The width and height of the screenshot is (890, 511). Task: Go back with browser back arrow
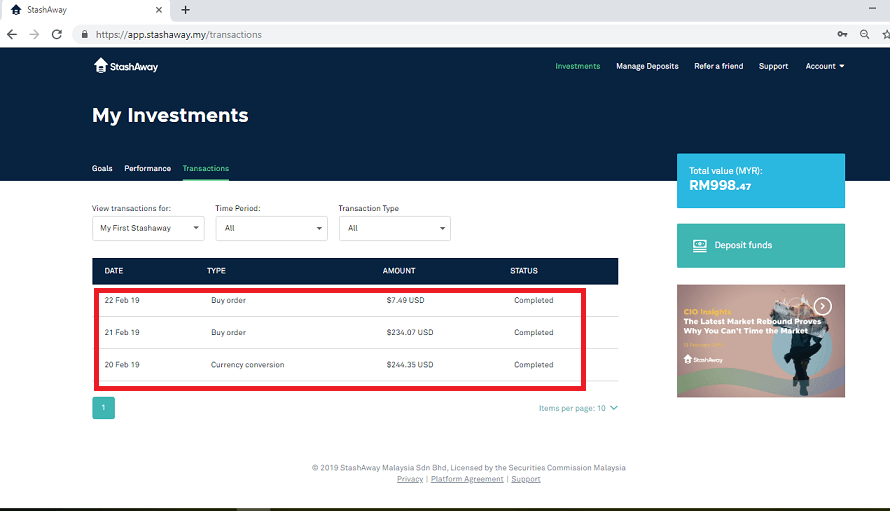[12, 35]
